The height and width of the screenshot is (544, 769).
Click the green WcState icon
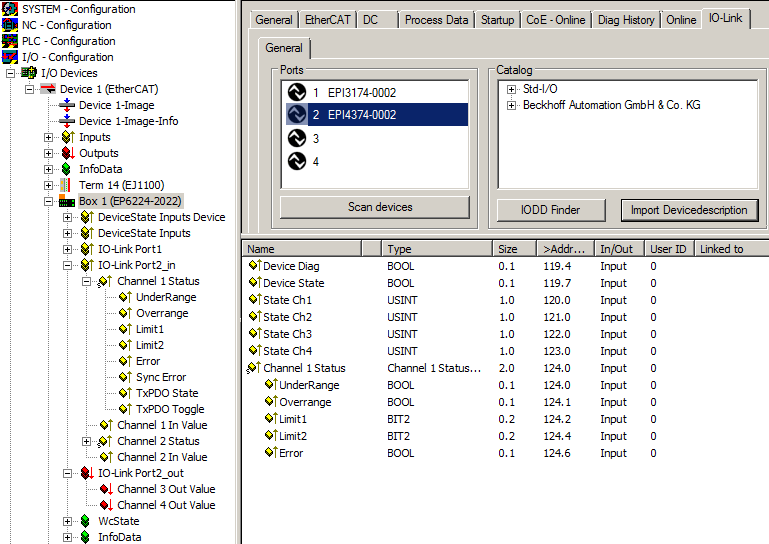85,521
